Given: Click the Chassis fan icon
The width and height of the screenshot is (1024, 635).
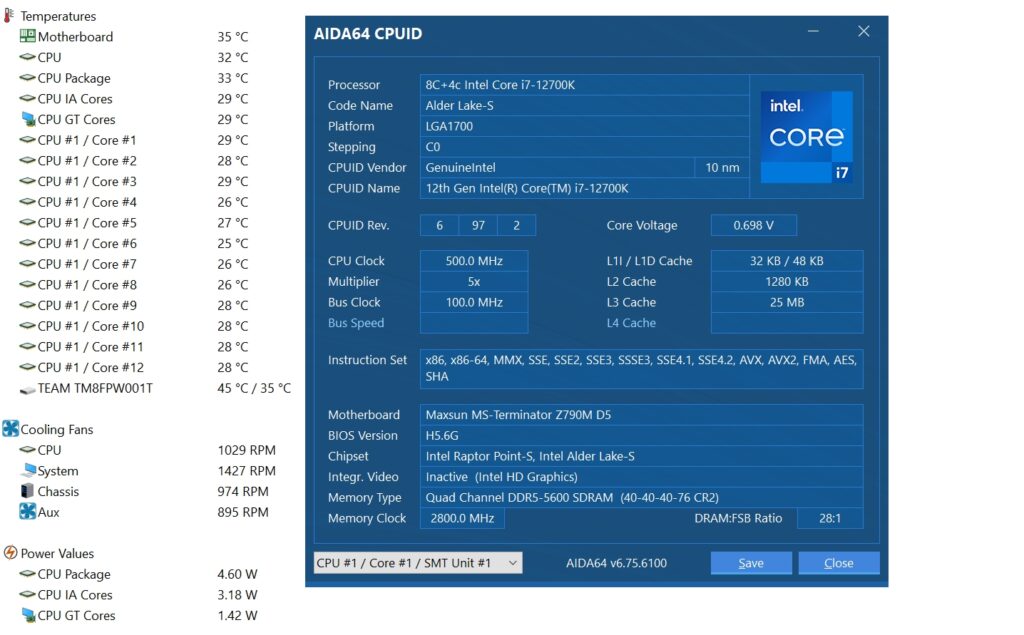Looking at the screenshot, I should click(28, 491).
